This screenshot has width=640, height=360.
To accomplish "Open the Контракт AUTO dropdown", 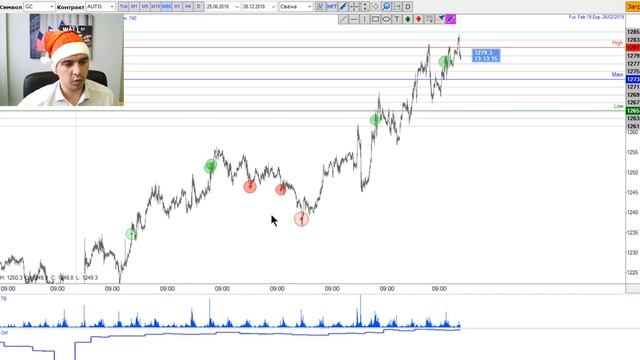I will pyautogui.click(x=100, y=7).
